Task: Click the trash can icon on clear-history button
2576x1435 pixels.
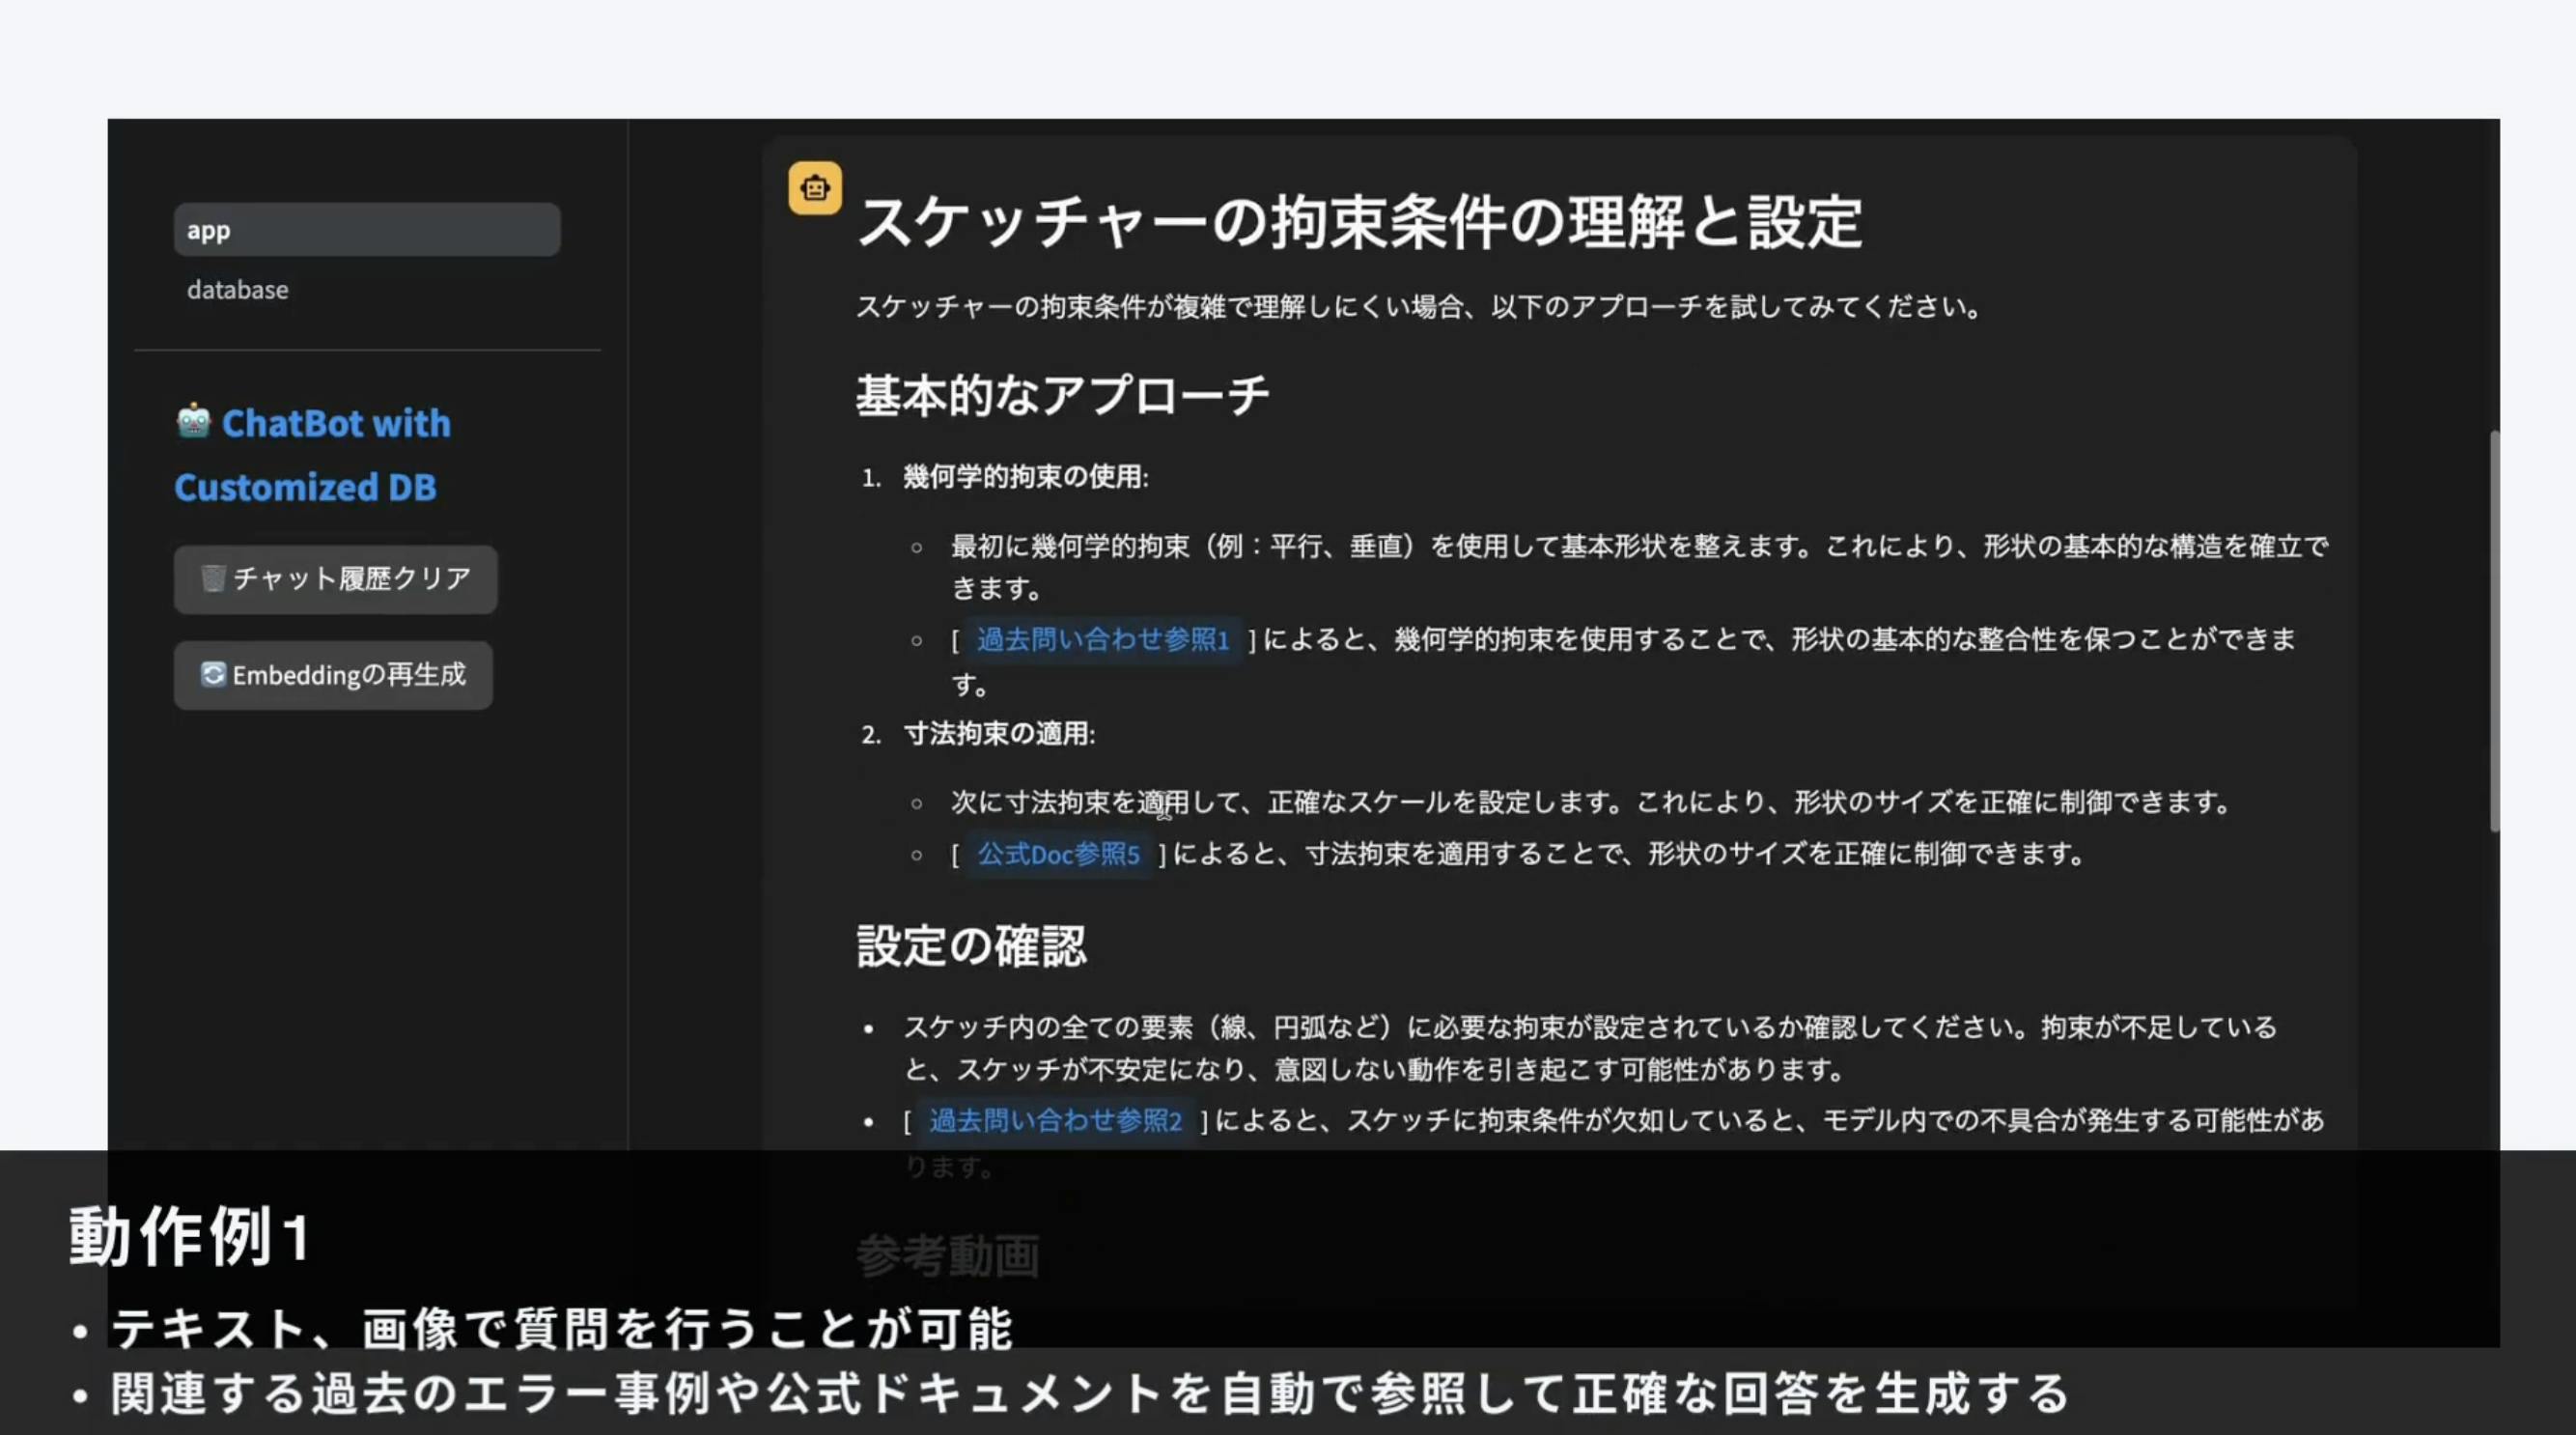Action: pyautogui.click(x=212, y=578)
